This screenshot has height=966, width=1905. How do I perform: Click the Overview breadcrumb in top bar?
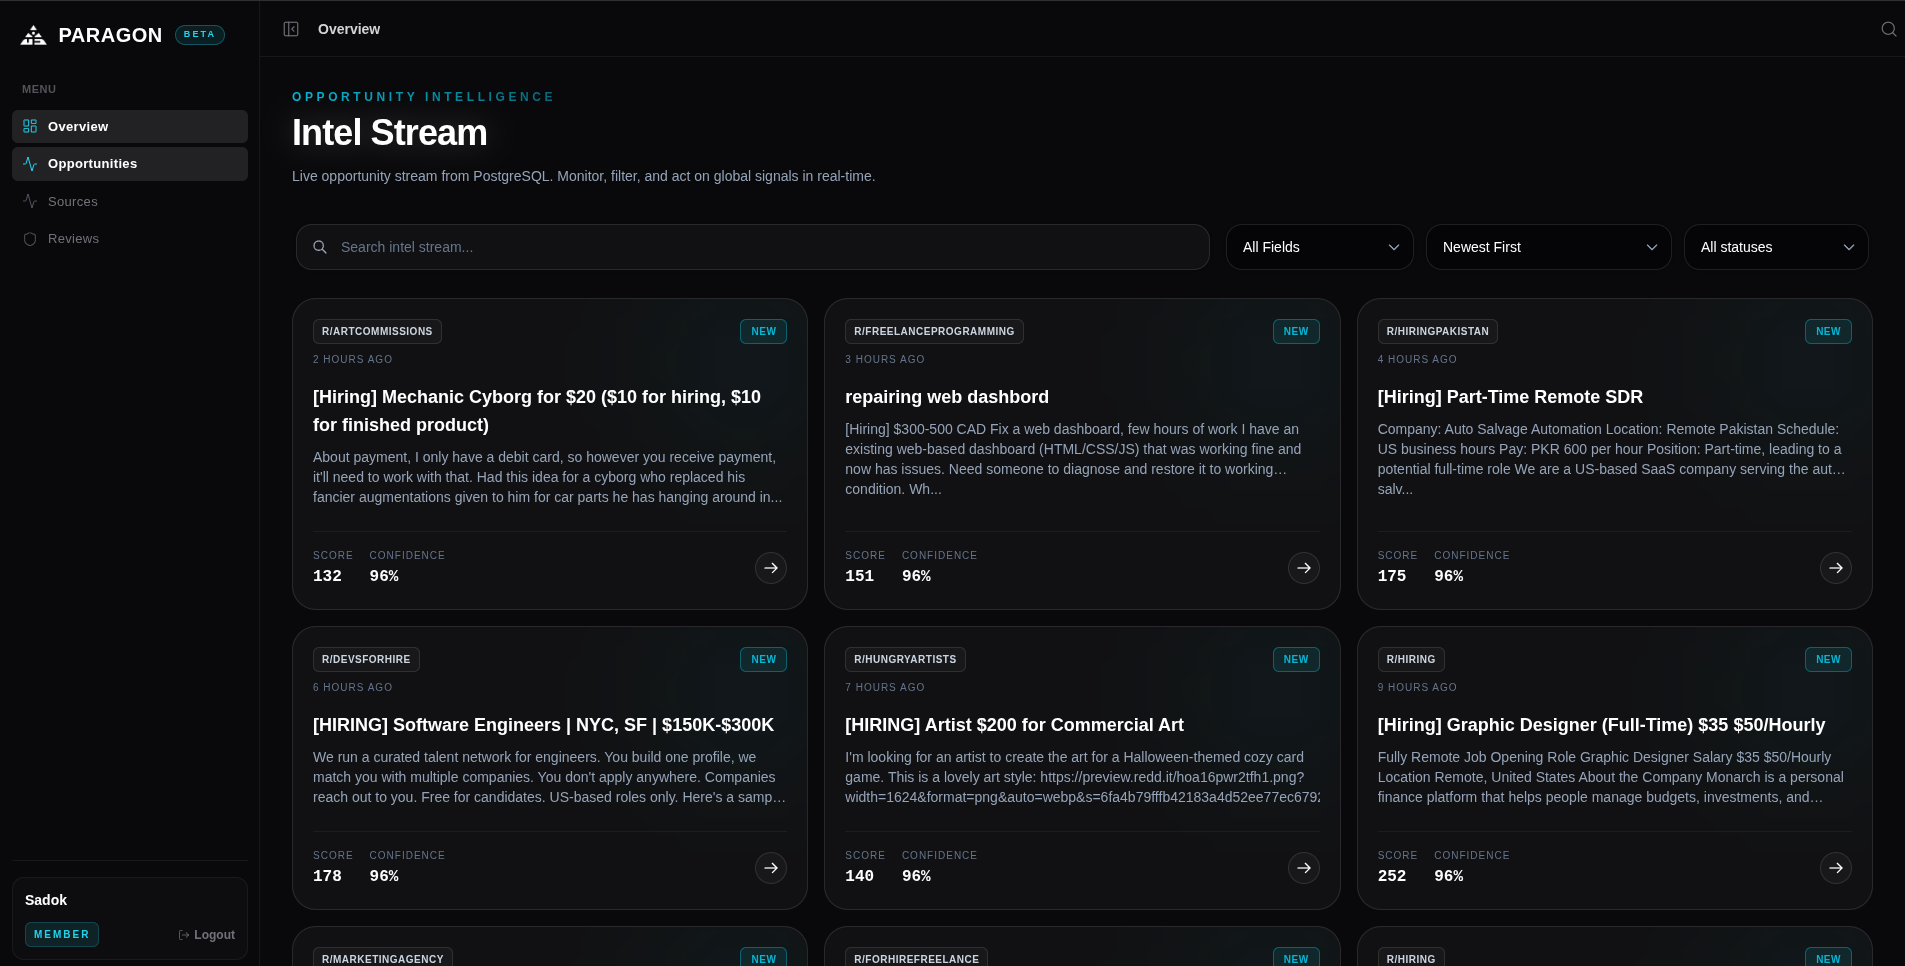[x=349, y=29]
